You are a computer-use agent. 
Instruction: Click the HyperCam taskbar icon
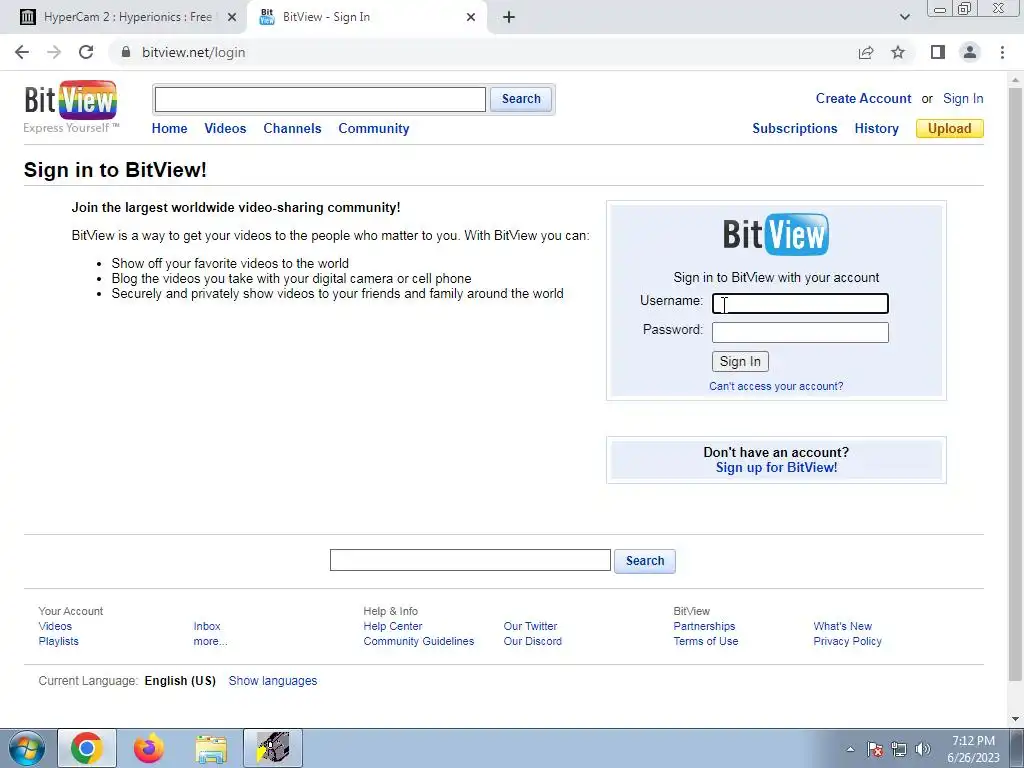tap(273, 748)
